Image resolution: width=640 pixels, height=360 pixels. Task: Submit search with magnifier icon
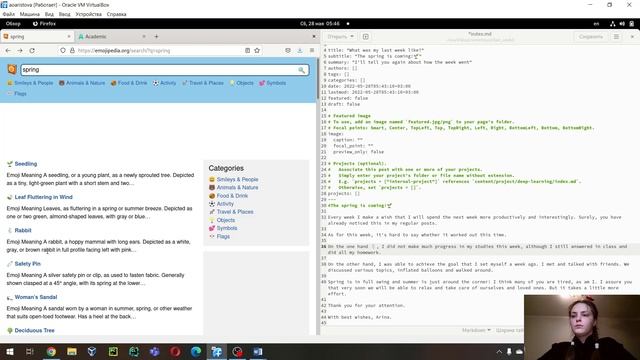[302, 70]
